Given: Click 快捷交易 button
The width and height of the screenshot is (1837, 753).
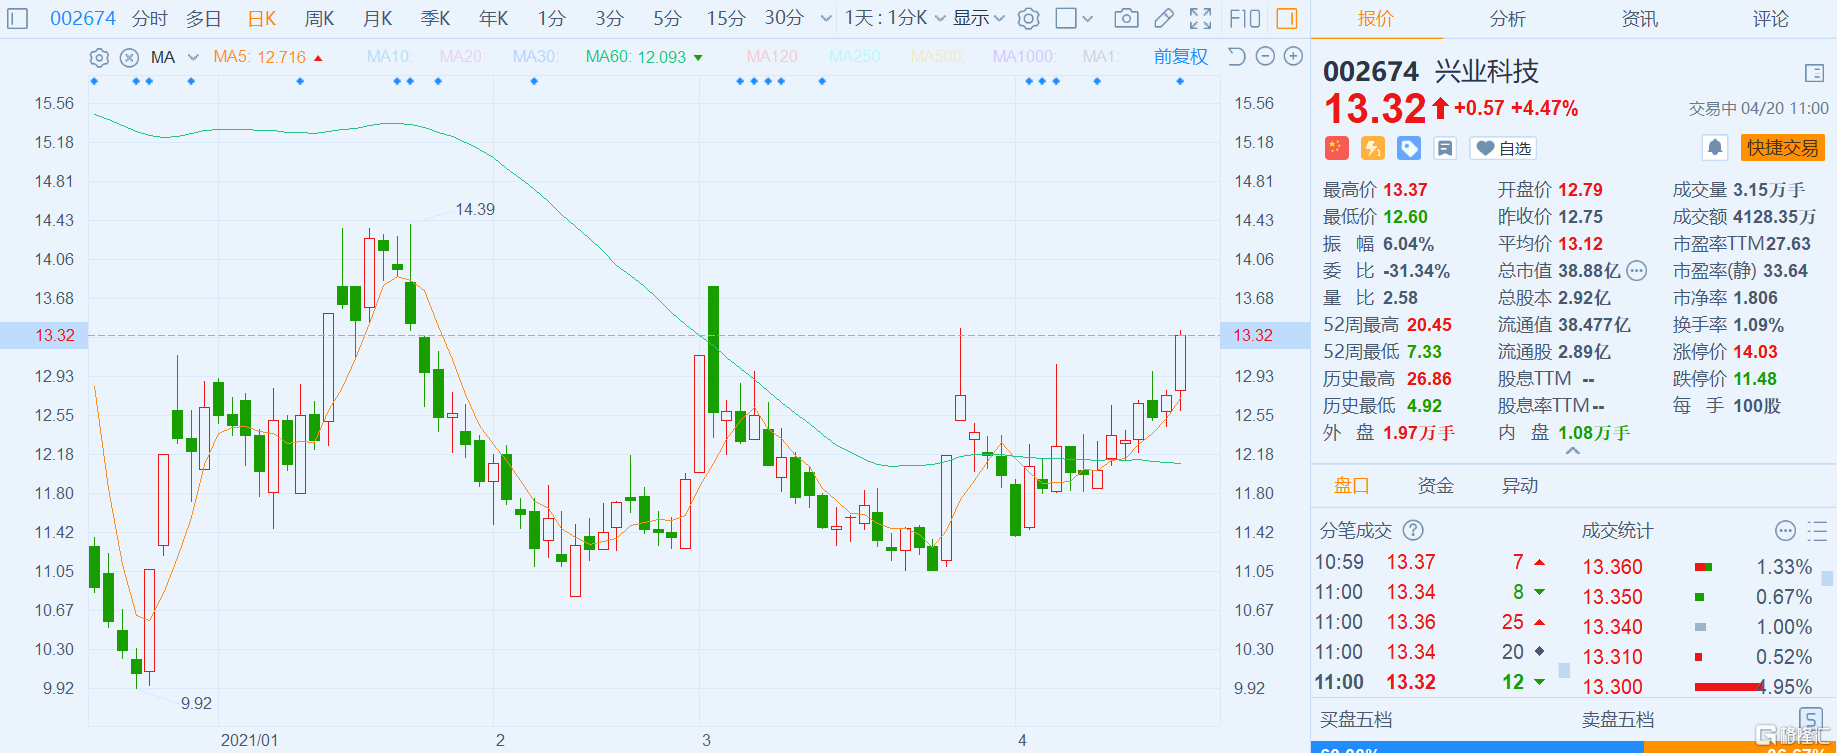Looking at the screenshot, I should point(1783,148).
